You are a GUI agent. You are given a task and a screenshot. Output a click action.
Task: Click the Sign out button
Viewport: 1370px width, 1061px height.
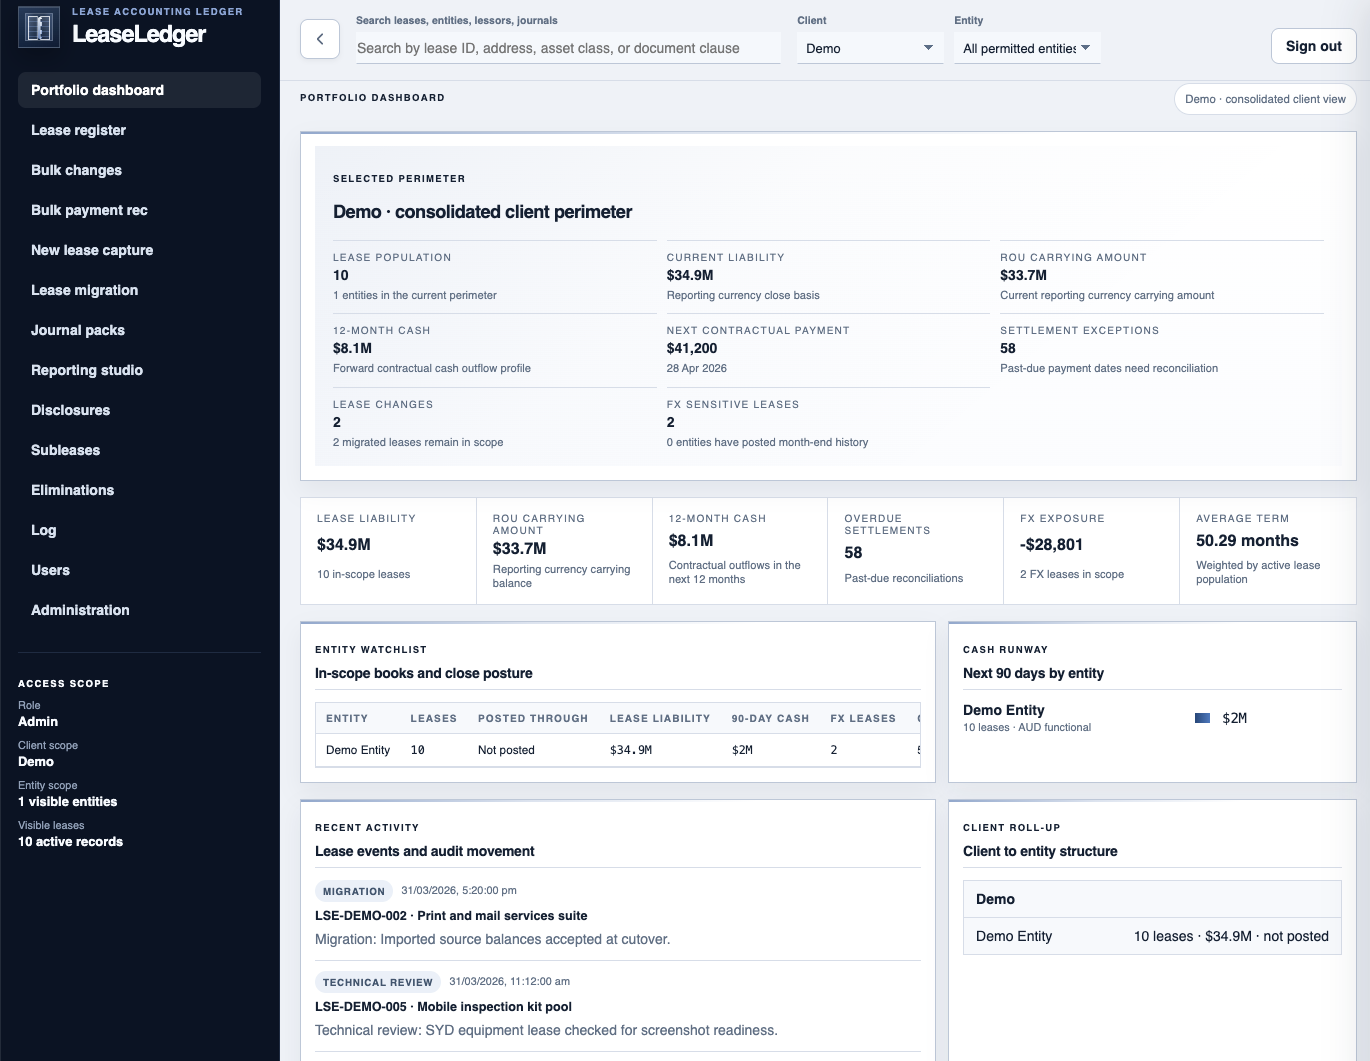(1313, 45)
